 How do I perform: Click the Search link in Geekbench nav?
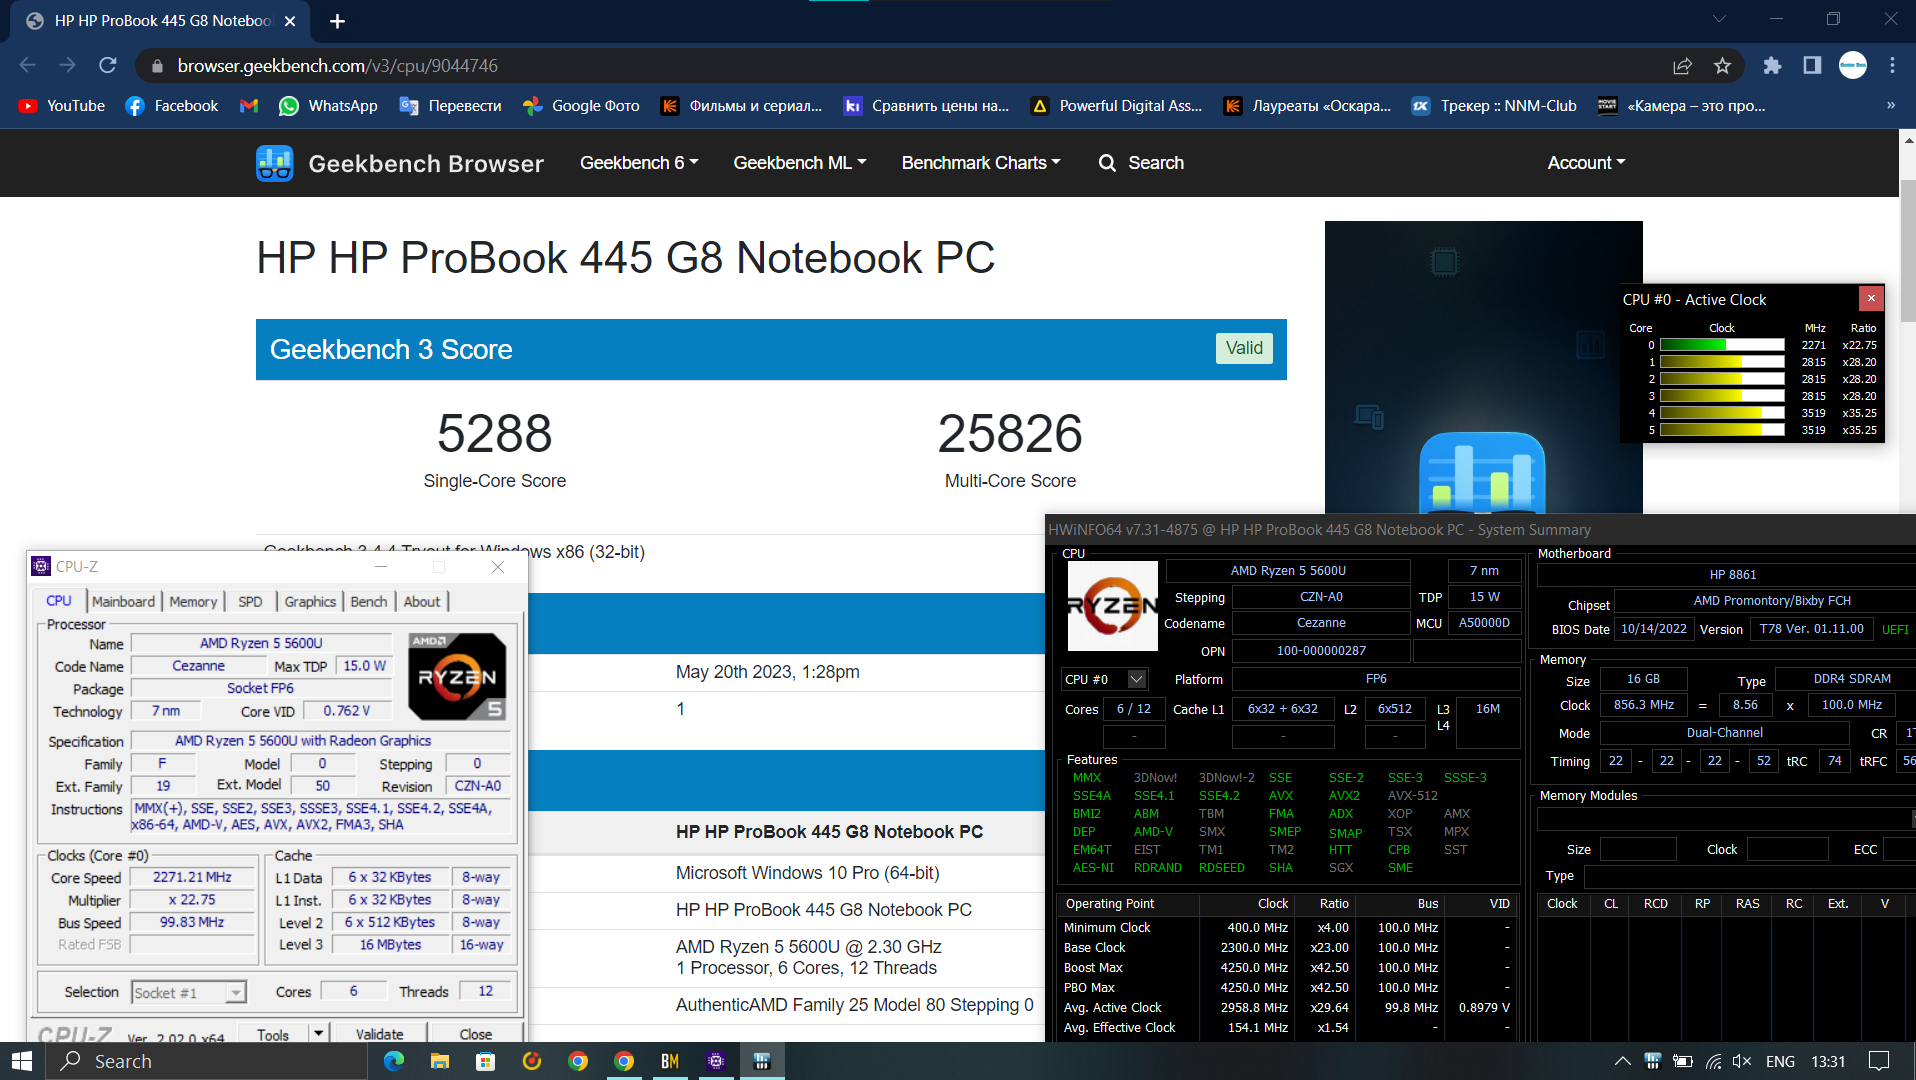(x=1141, y=163)
